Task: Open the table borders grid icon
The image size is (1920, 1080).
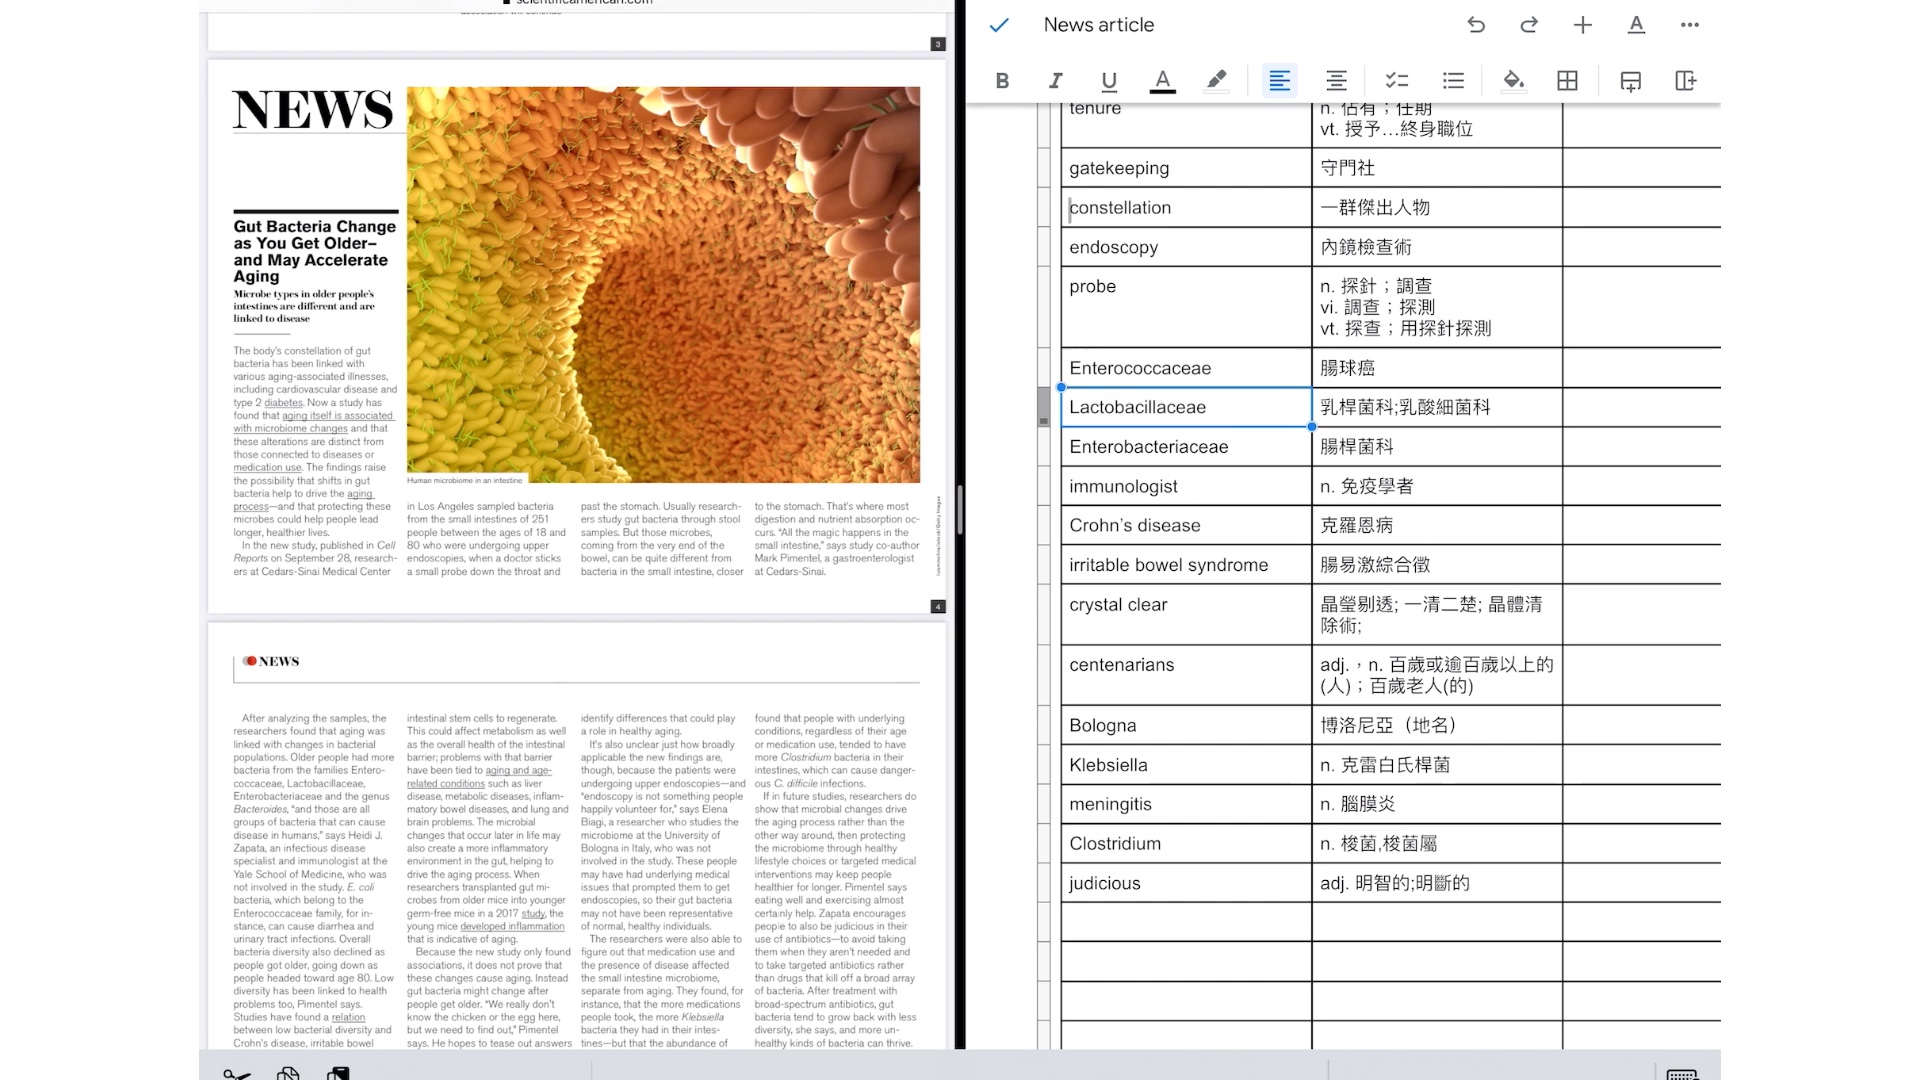Action: [x=1567, y=81]
